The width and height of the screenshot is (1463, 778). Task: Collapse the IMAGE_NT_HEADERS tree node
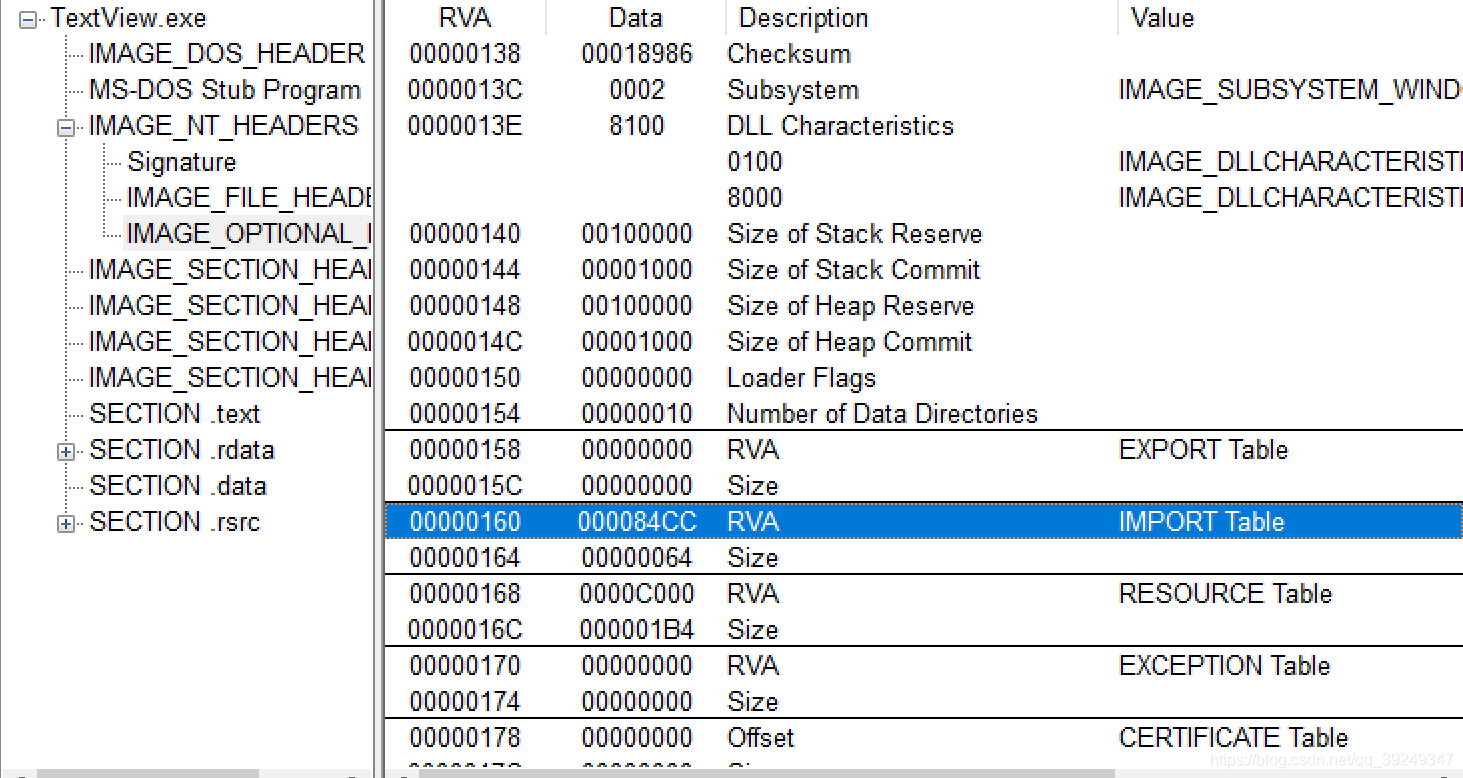click(x=66, y=127)
